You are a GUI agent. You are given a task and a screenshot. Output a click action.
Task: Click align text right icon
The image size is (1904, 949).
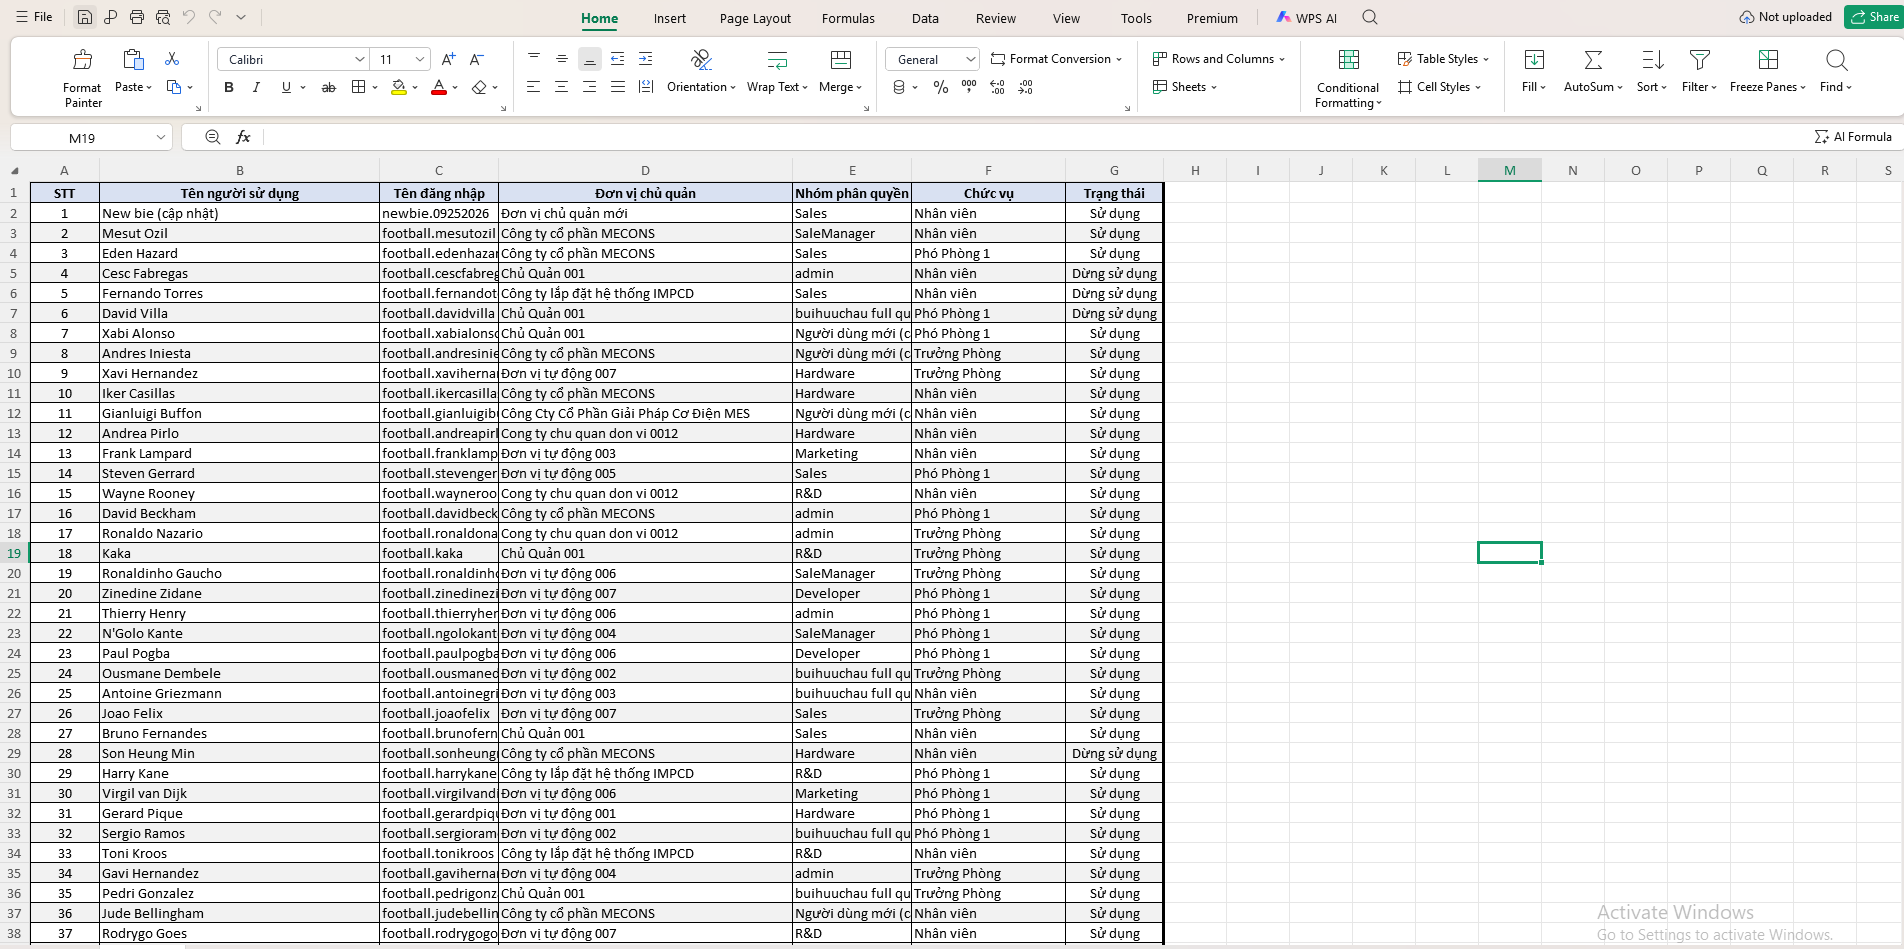590,87
